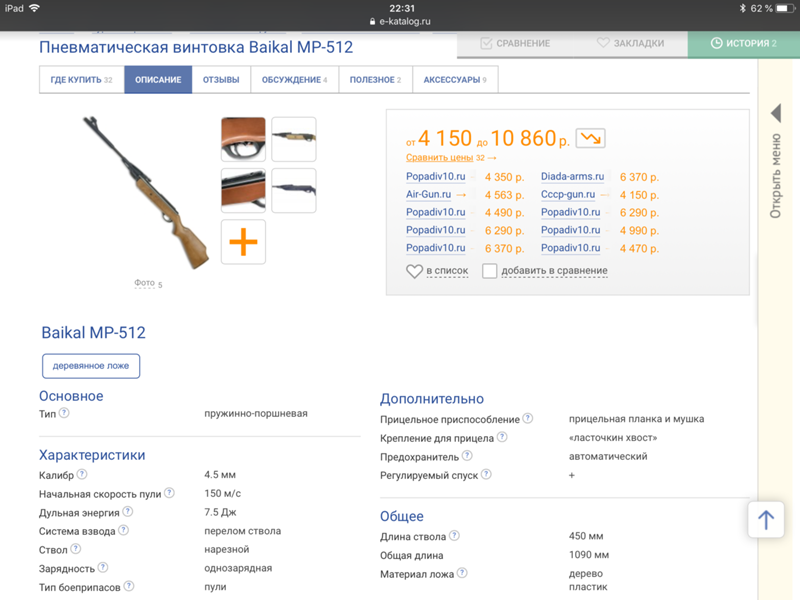
Task: Show help for Крепление для прицела
Action: [x=502, y=437]
